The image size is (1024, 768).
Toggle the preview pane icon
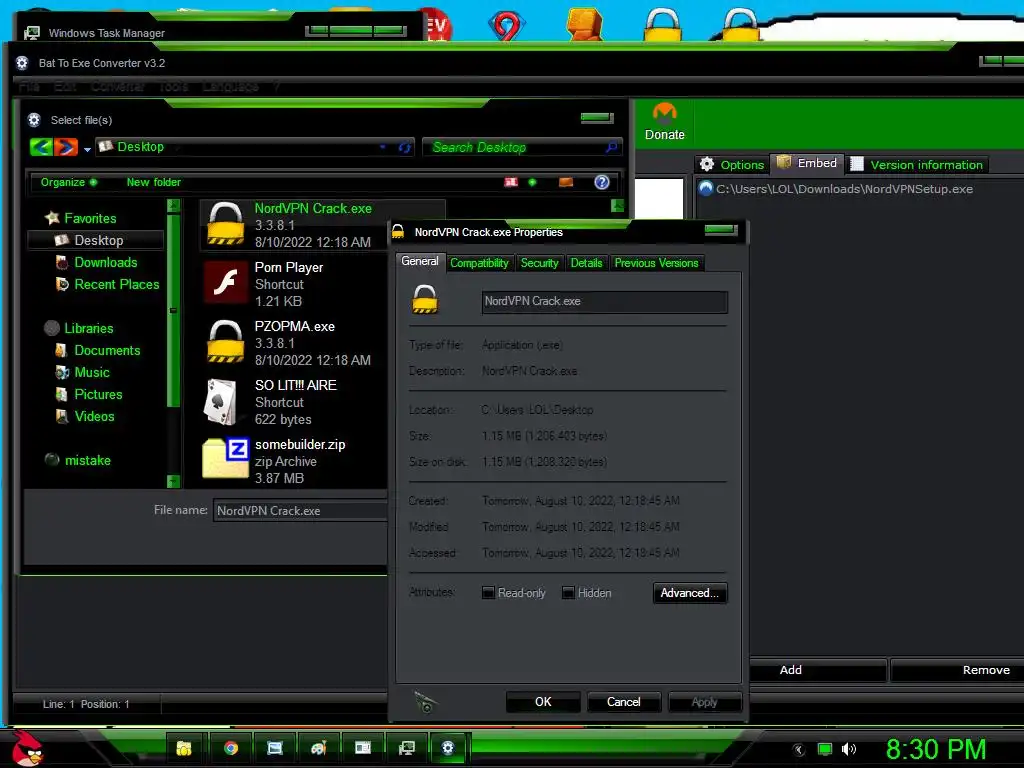coord(566,182)
